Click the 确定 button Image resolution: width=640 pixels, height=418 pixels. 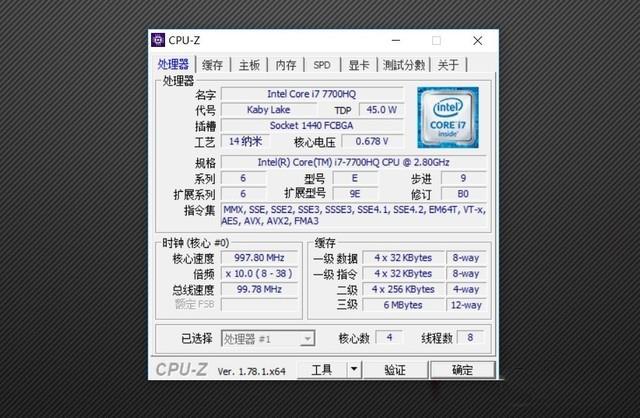point(462,369)
